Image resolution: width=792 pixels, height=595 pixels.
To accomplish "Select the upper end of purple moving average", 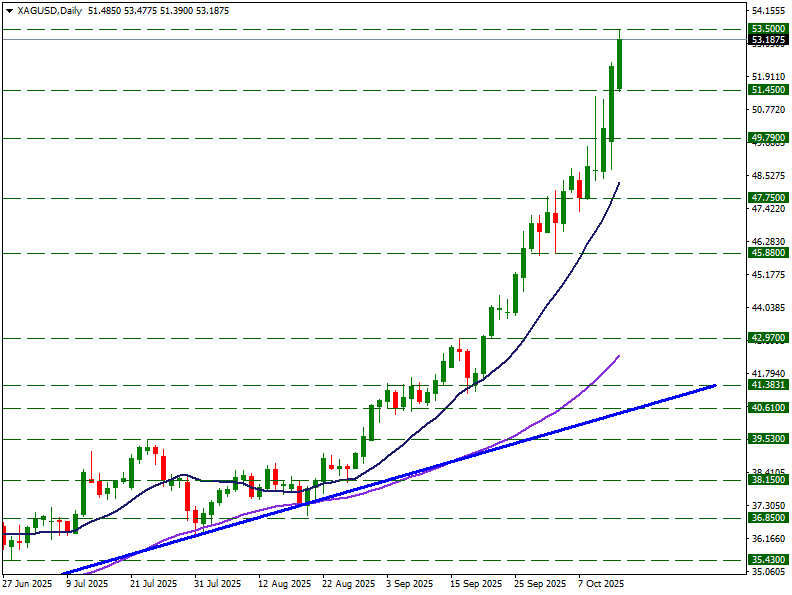I will [619, 356].
